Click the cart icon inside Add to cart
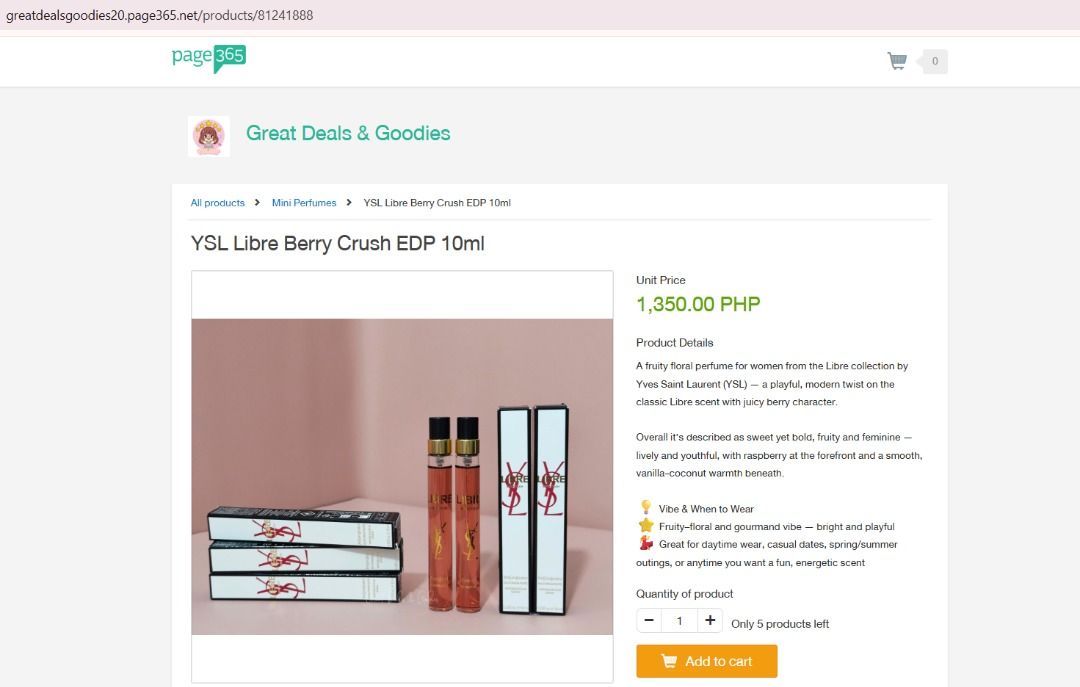The height and width of the screenshot is (687, 1080). [x=669, y=661]
